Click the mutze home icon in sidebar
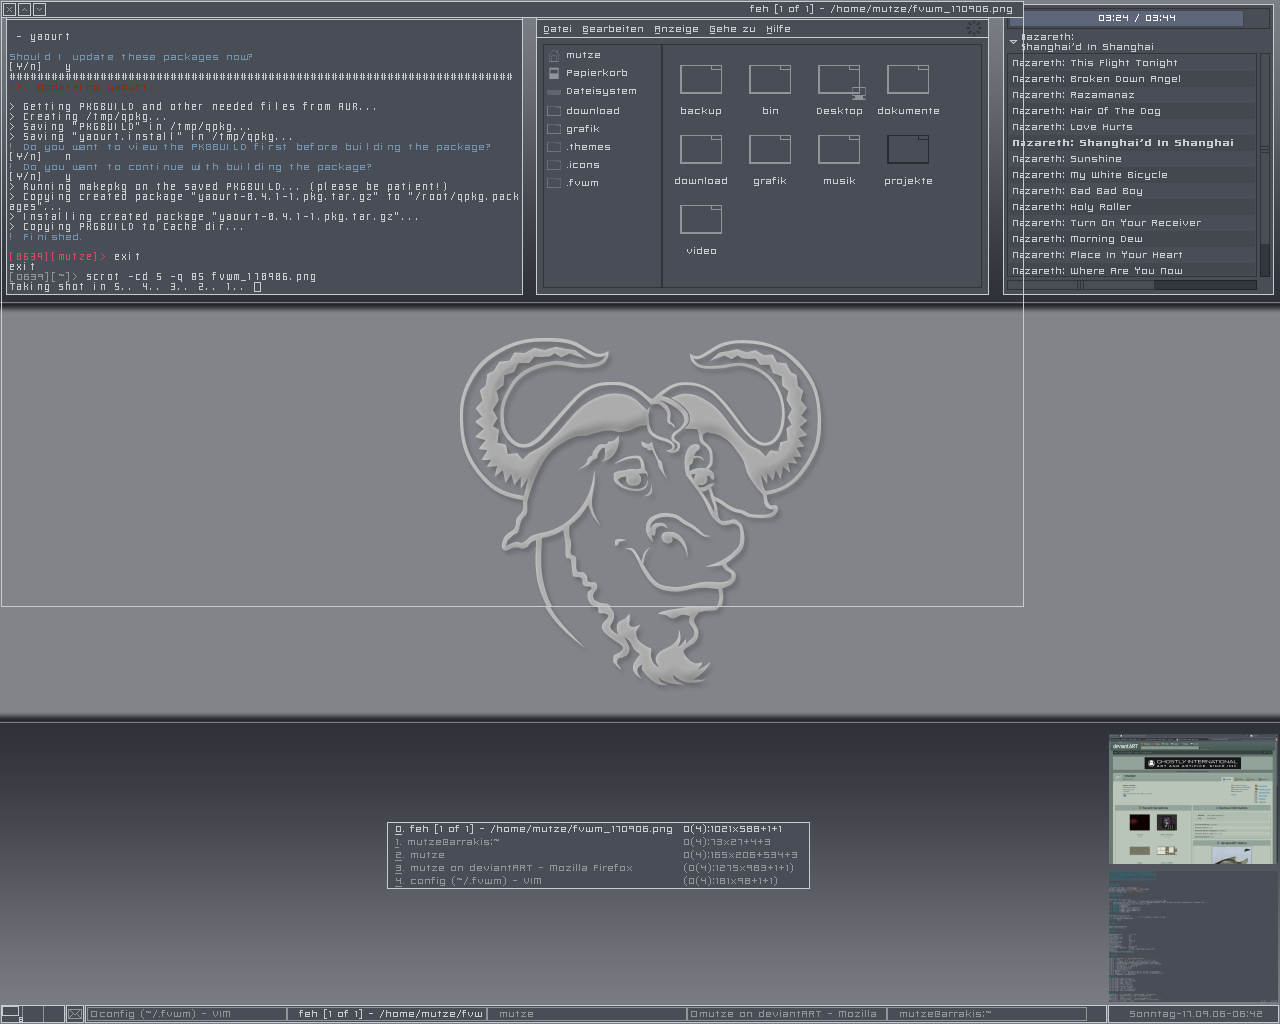Image resolution: width=1280 pixels, height=1024 pixels. (x=554, y=55)
